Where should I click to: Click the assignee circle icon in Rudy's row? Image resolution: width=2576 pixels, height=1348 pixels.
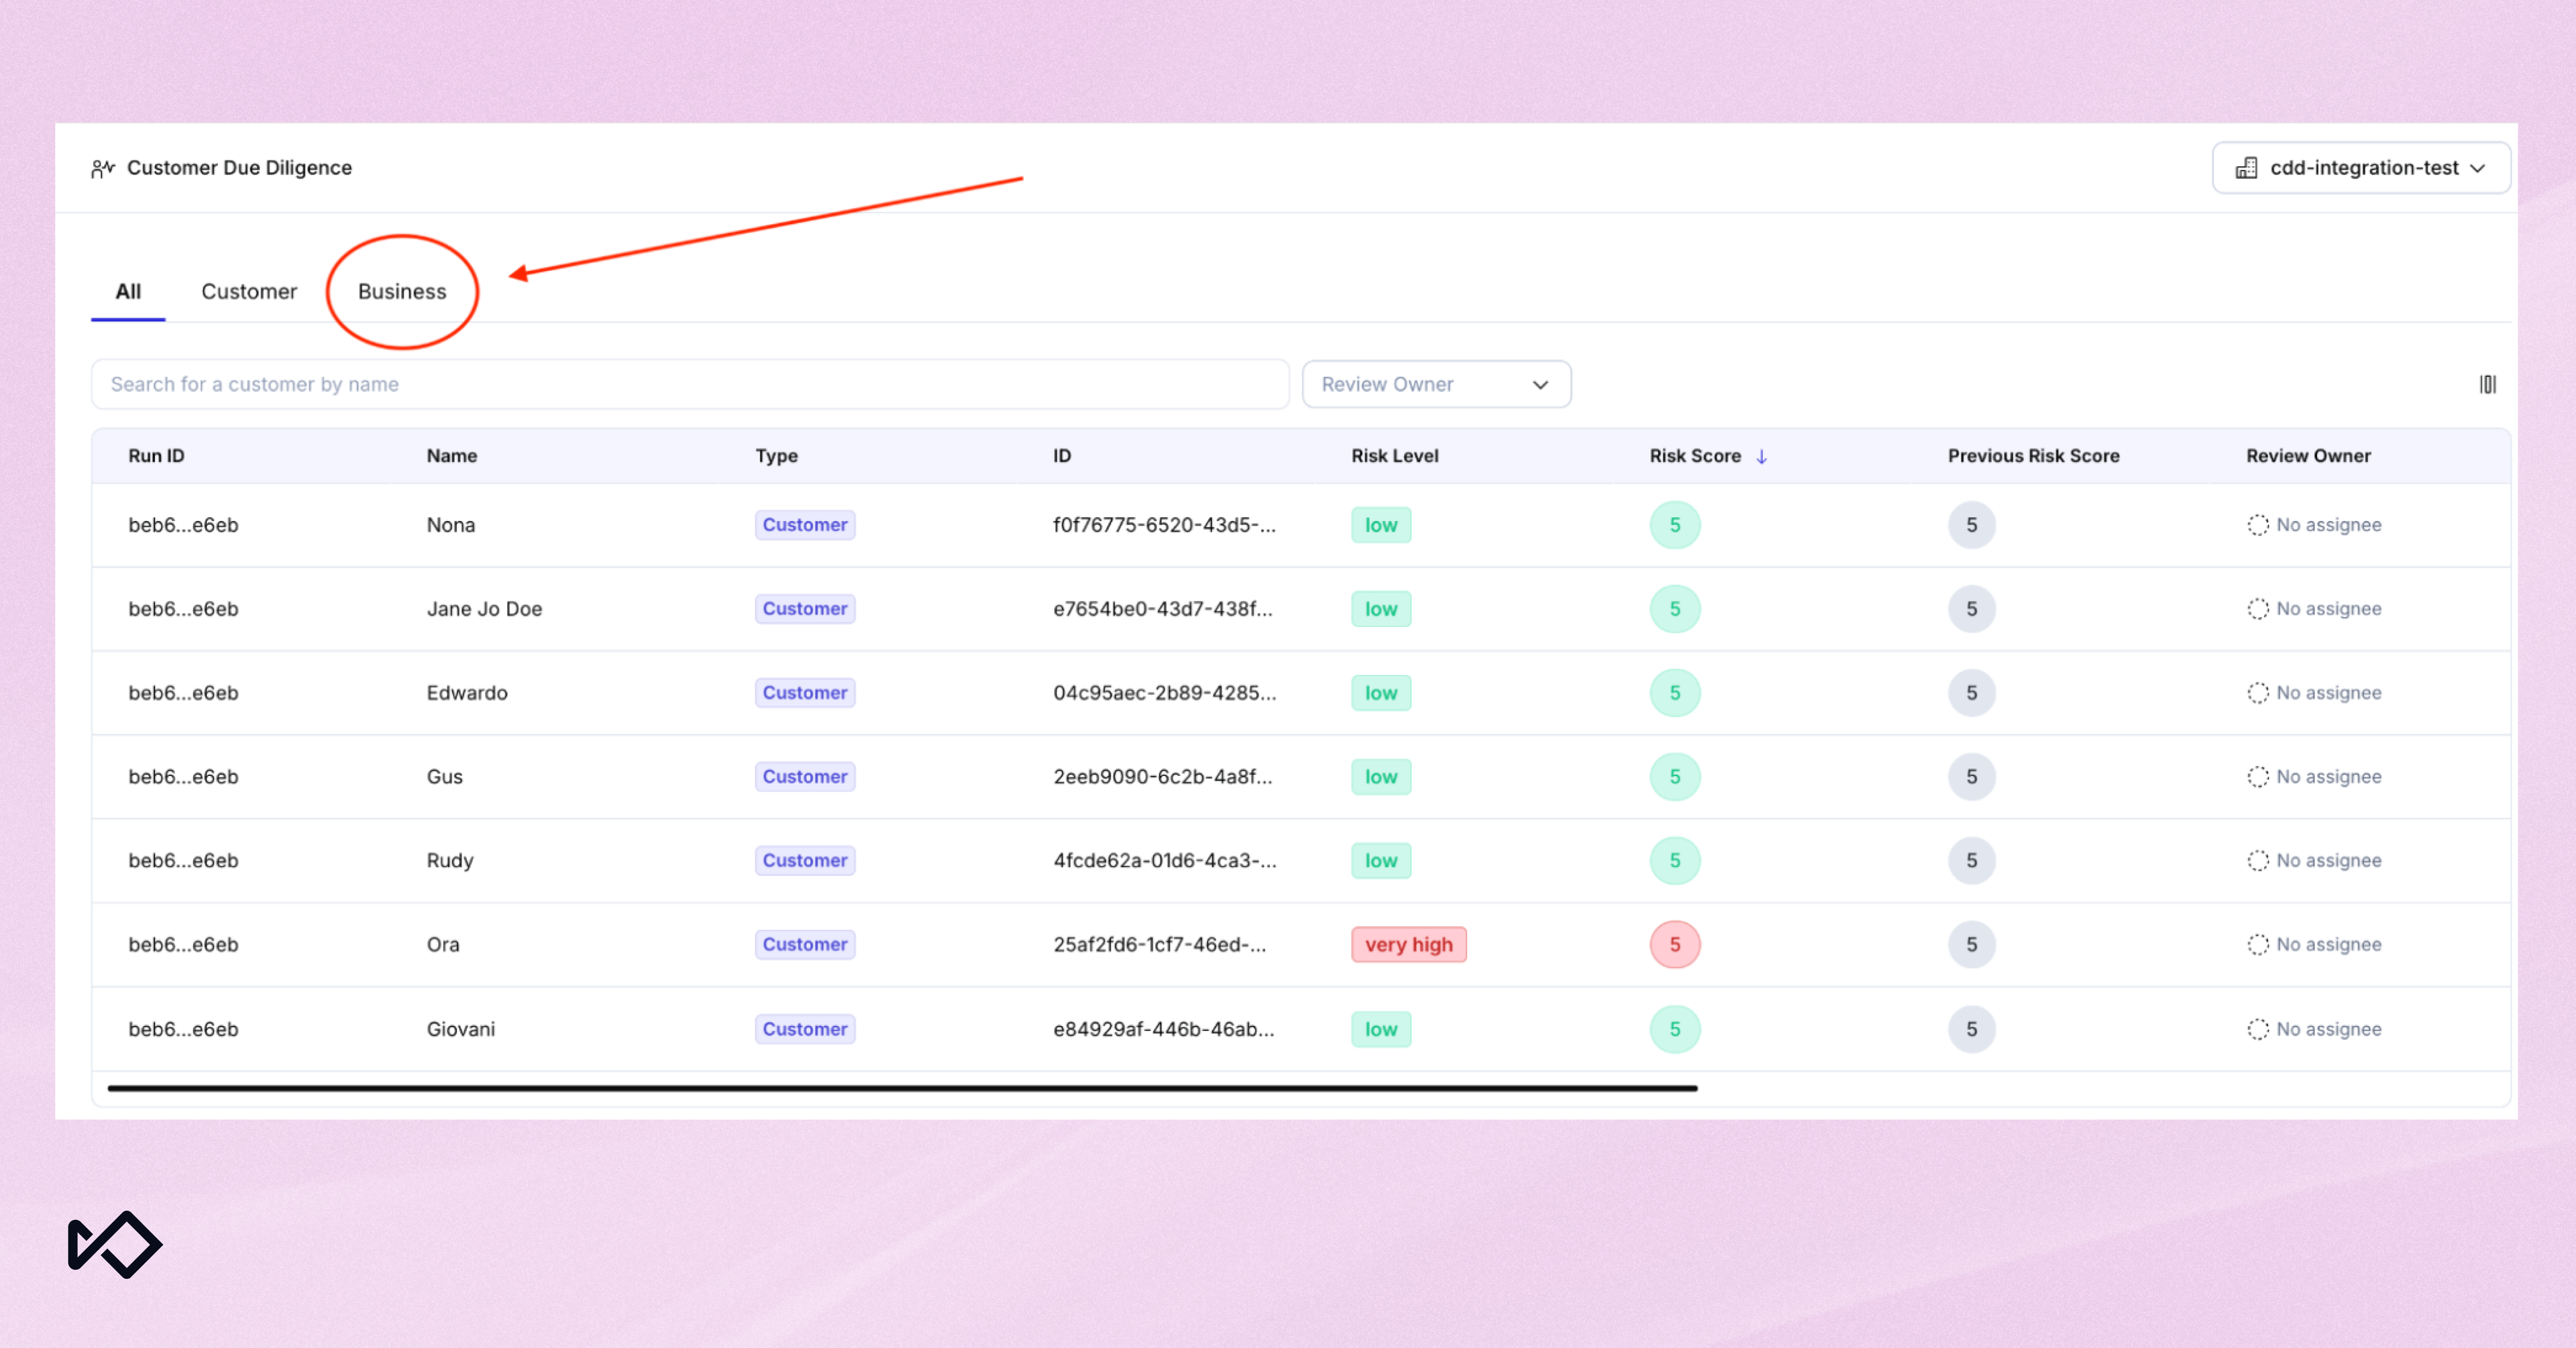click(x=2258, y=861)
